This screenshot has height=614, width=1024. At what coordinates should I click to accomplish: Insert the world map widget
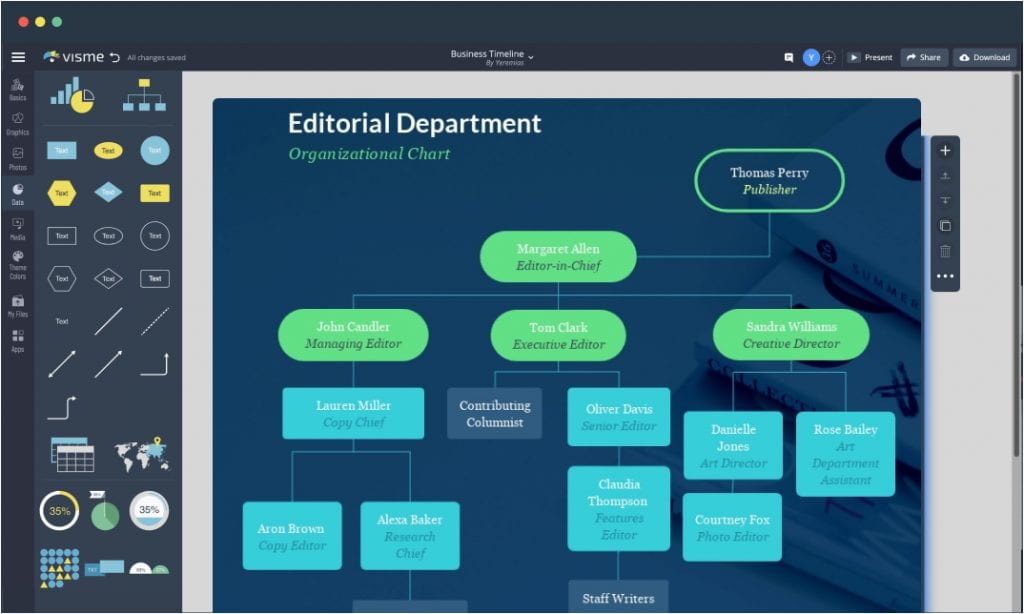point(142,455)
